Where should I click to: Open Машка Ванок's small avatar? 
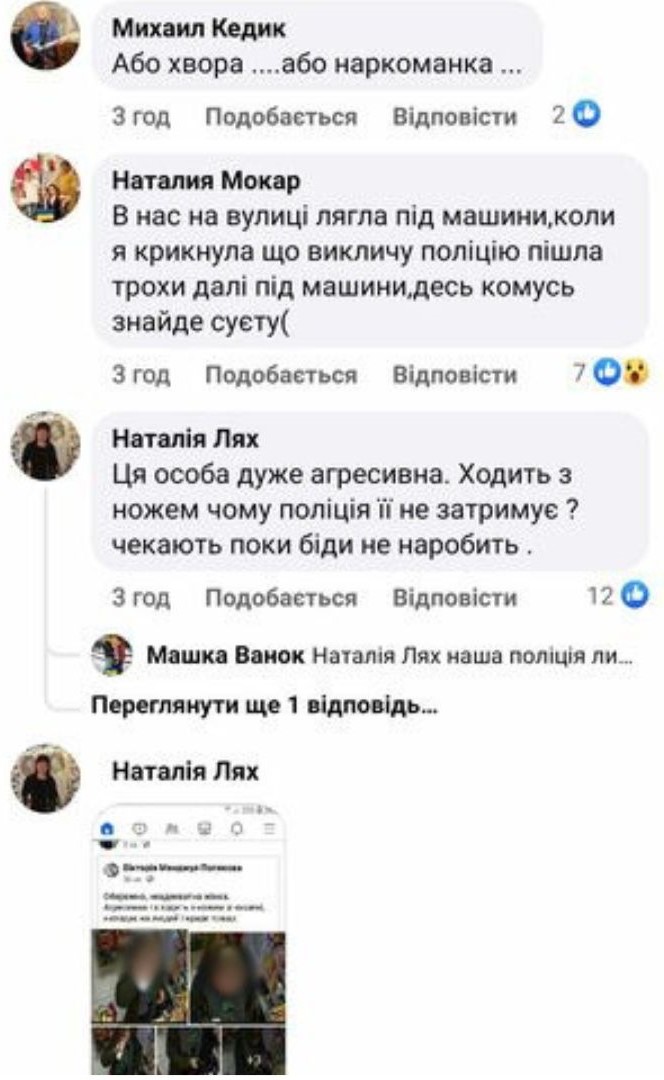point(112,654)
